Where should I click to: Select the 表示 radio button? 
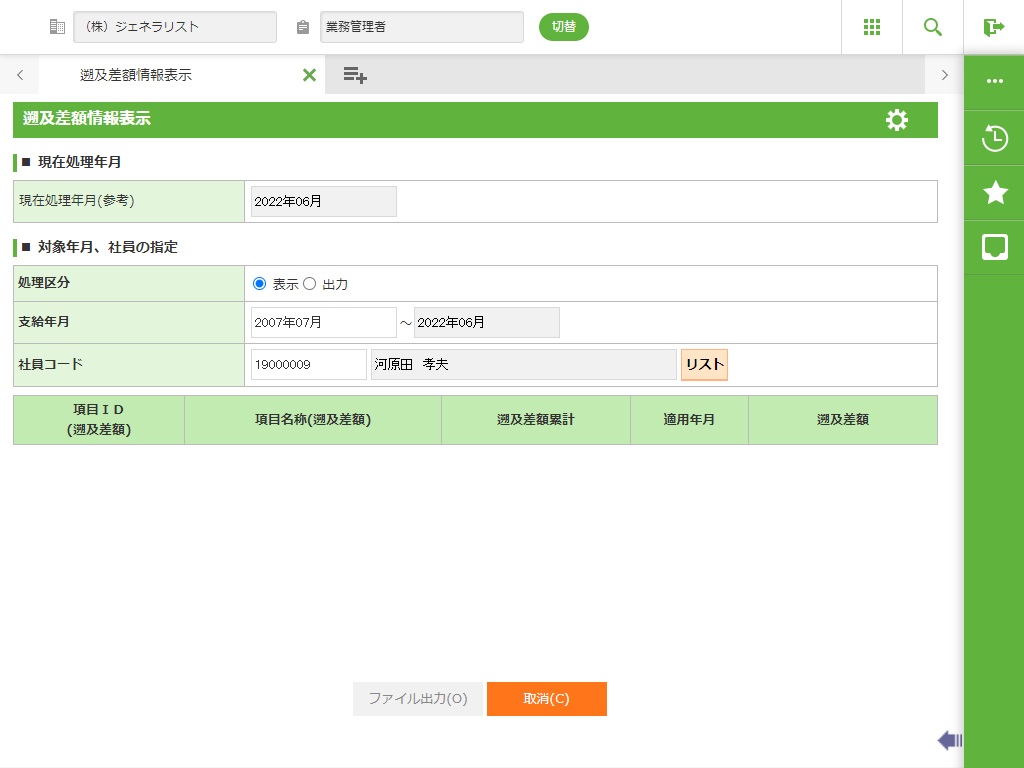[x=260, y=284]
